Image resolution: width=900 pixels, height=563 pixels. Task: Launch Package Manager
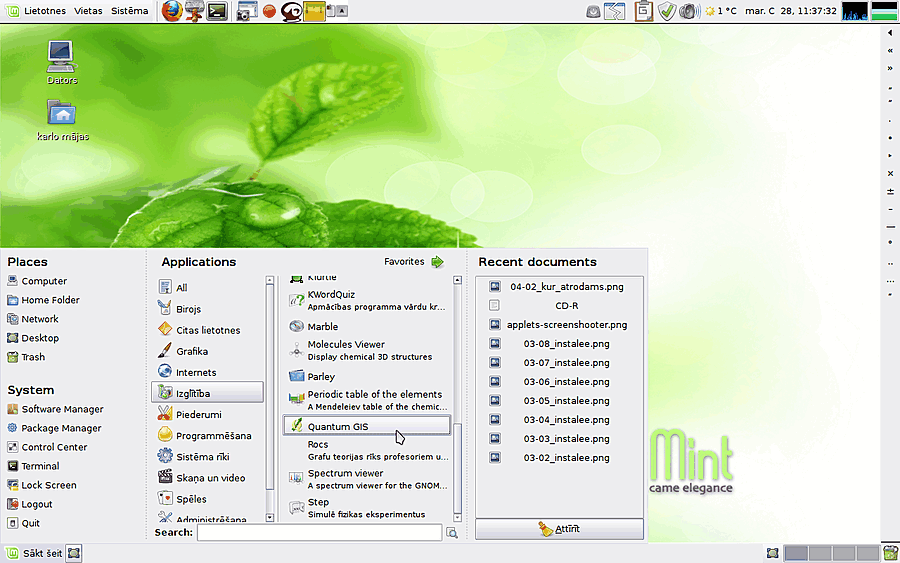[x=55, y=428]
